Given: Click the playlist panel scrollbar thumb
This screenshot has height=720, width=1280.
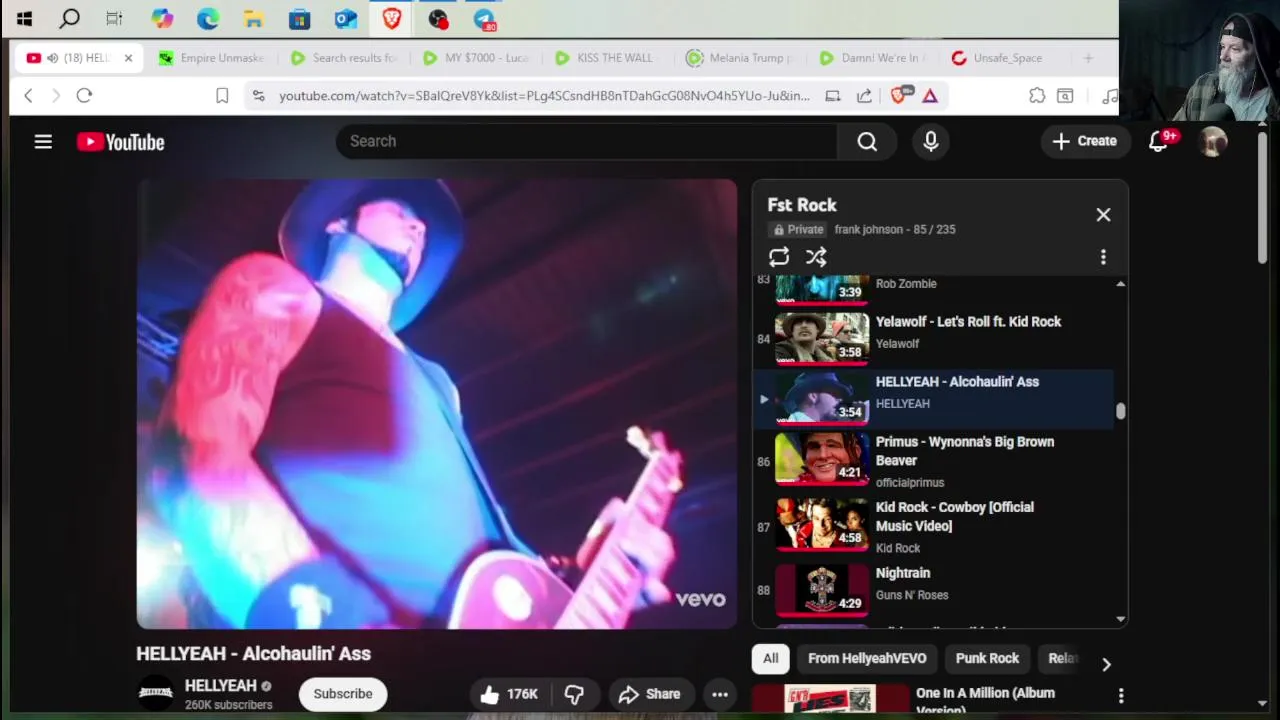Looking at the screenshot, I should 1120,411.
